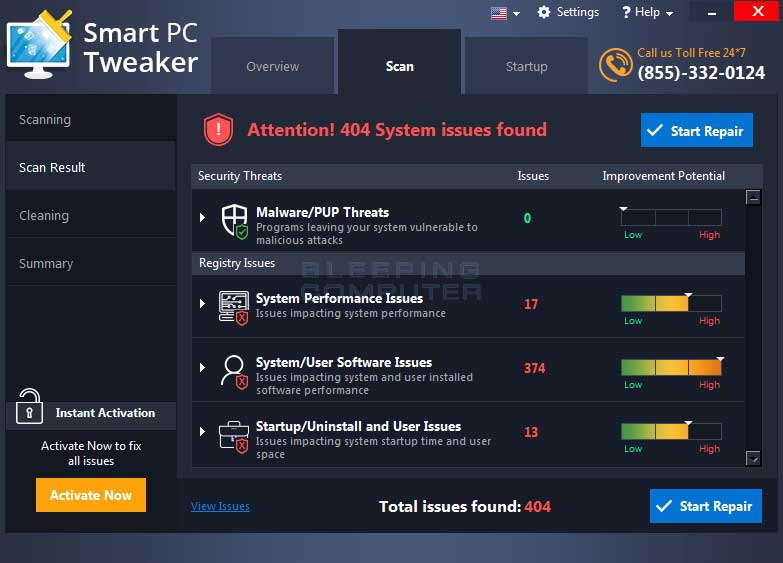Click the scrollbar down arrow in results list
Image resolution: width=783 pixels, height=563 pixels.
pyautogui.click(x=753, y=458)
